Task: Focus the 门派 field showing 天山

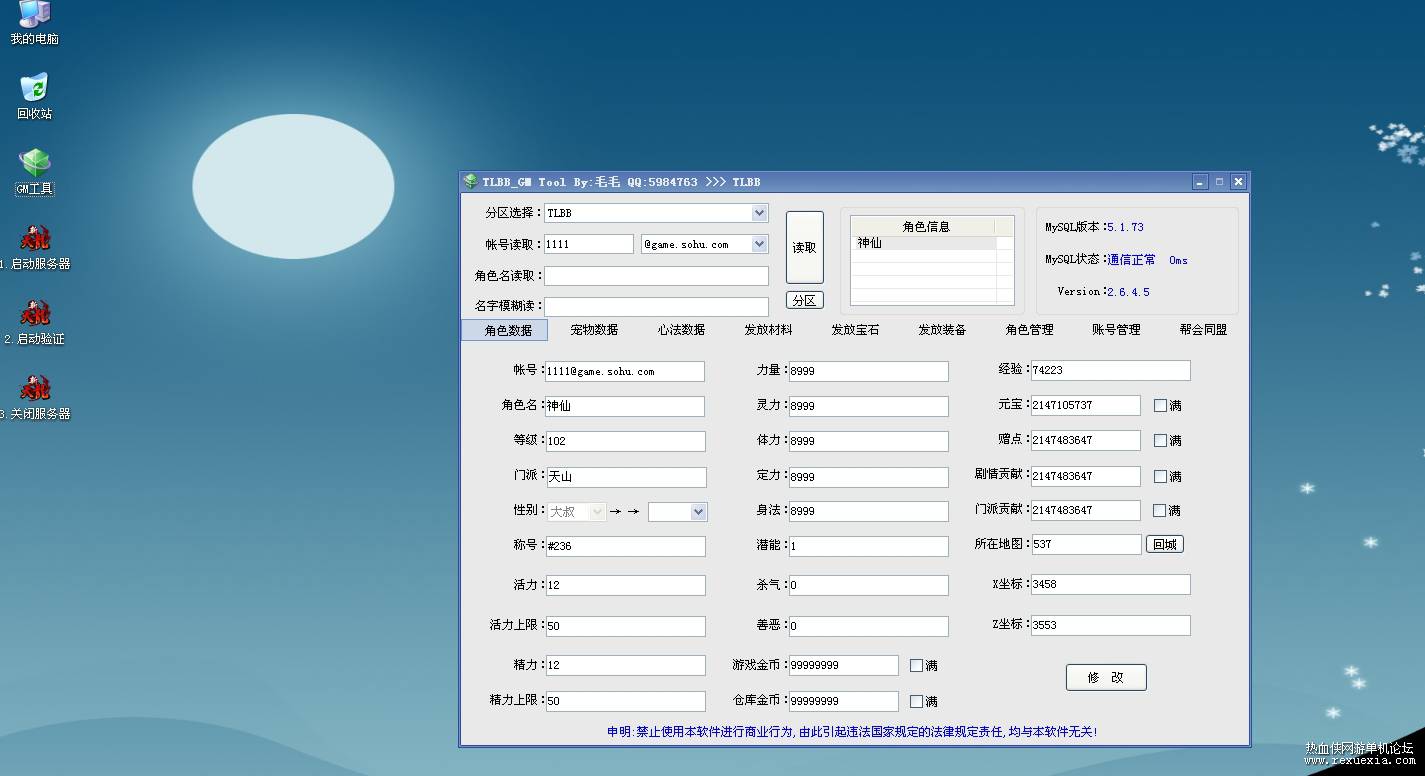Action: 625,477
